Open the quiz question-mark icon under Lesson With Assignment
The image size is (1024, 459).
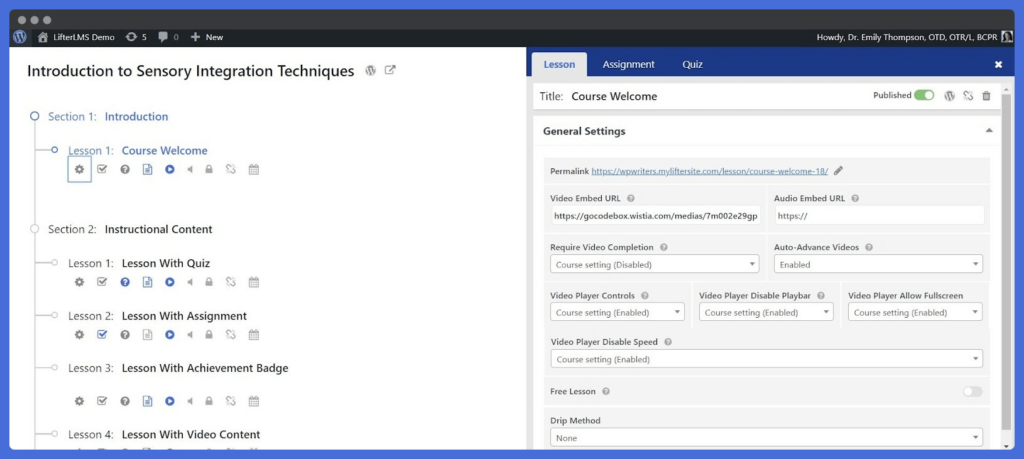point(125,334)
